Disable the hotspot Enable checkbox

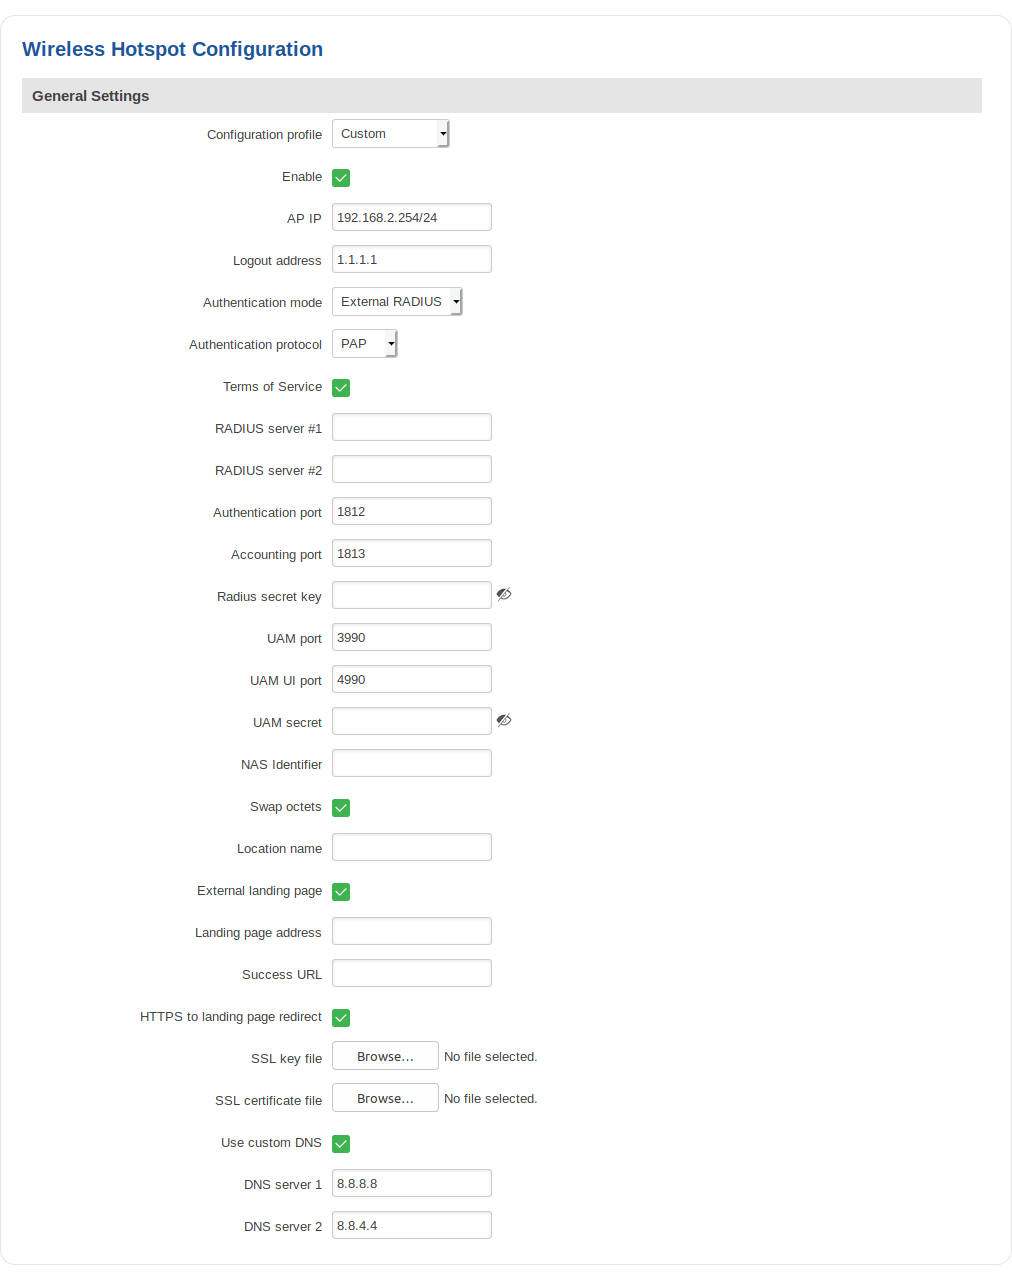pos(341,177)
